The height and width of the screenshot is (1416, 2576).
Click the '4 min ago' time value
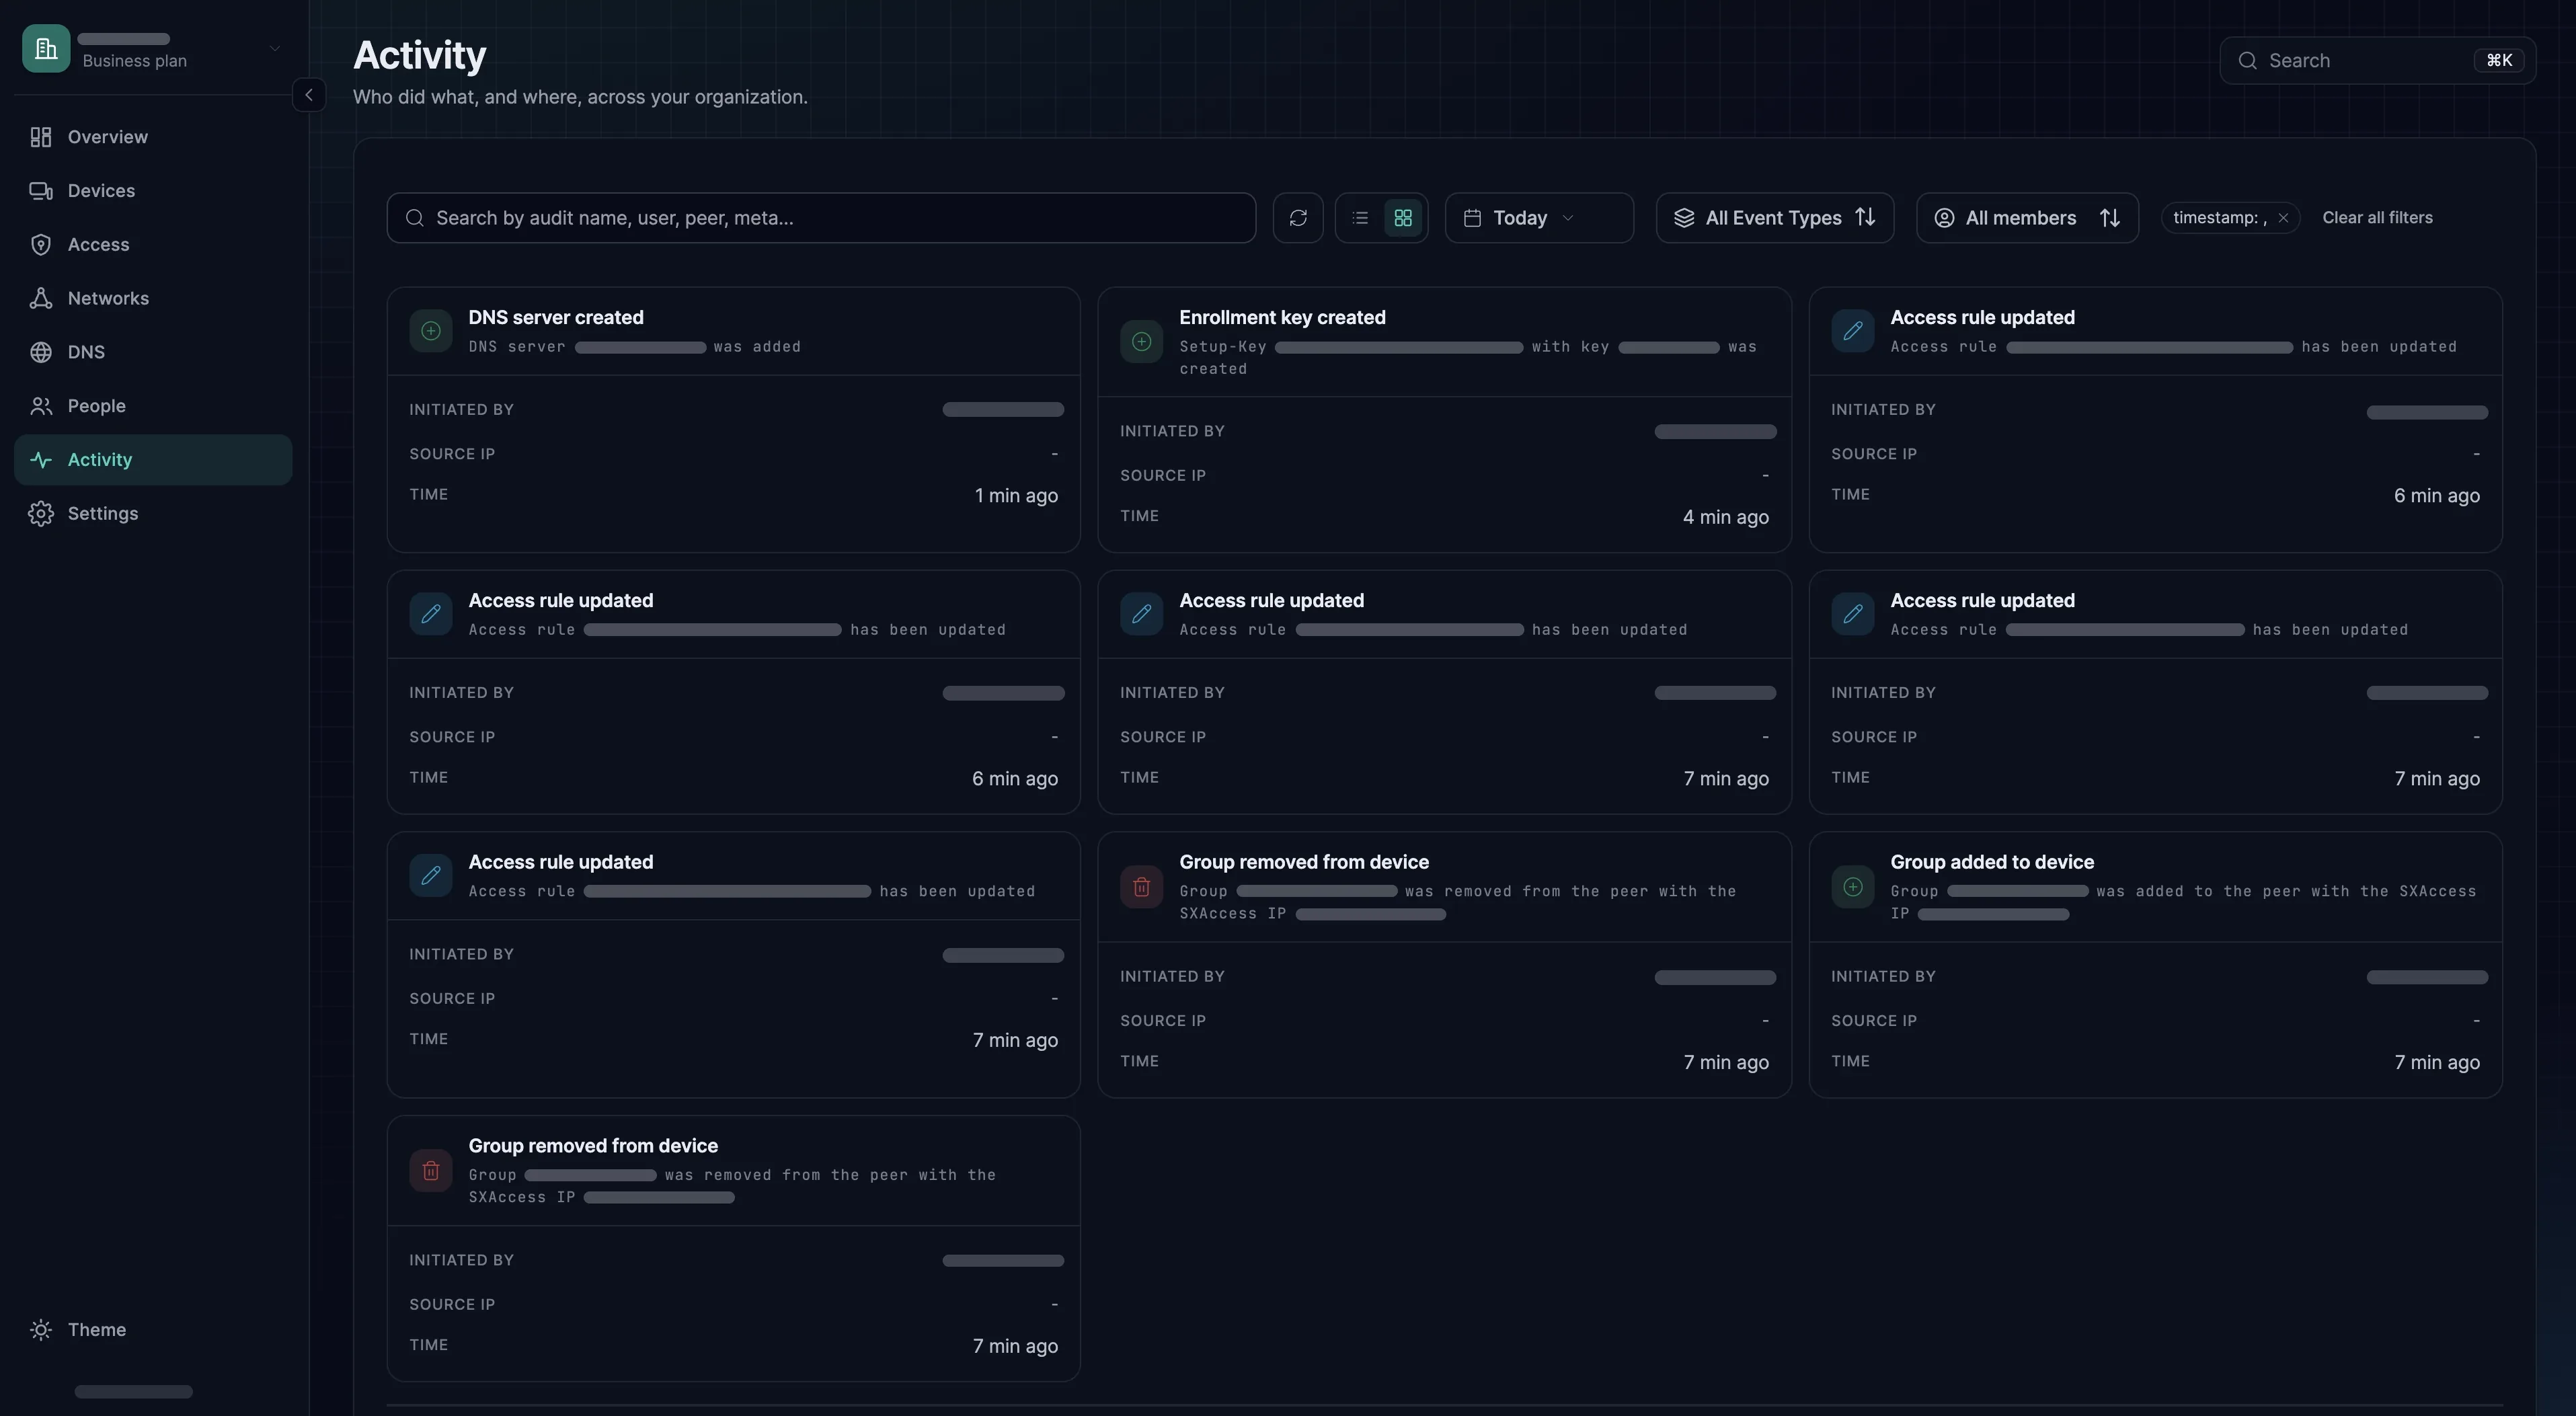(x=1725, y=518)
